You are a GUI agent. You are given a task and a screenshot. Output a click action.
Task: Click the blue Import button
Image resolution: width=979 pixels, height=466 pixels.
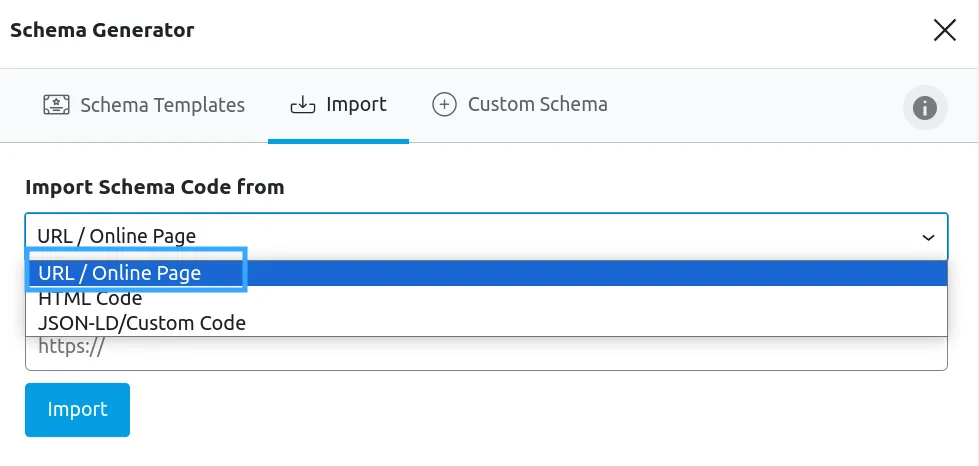[77, 410]
